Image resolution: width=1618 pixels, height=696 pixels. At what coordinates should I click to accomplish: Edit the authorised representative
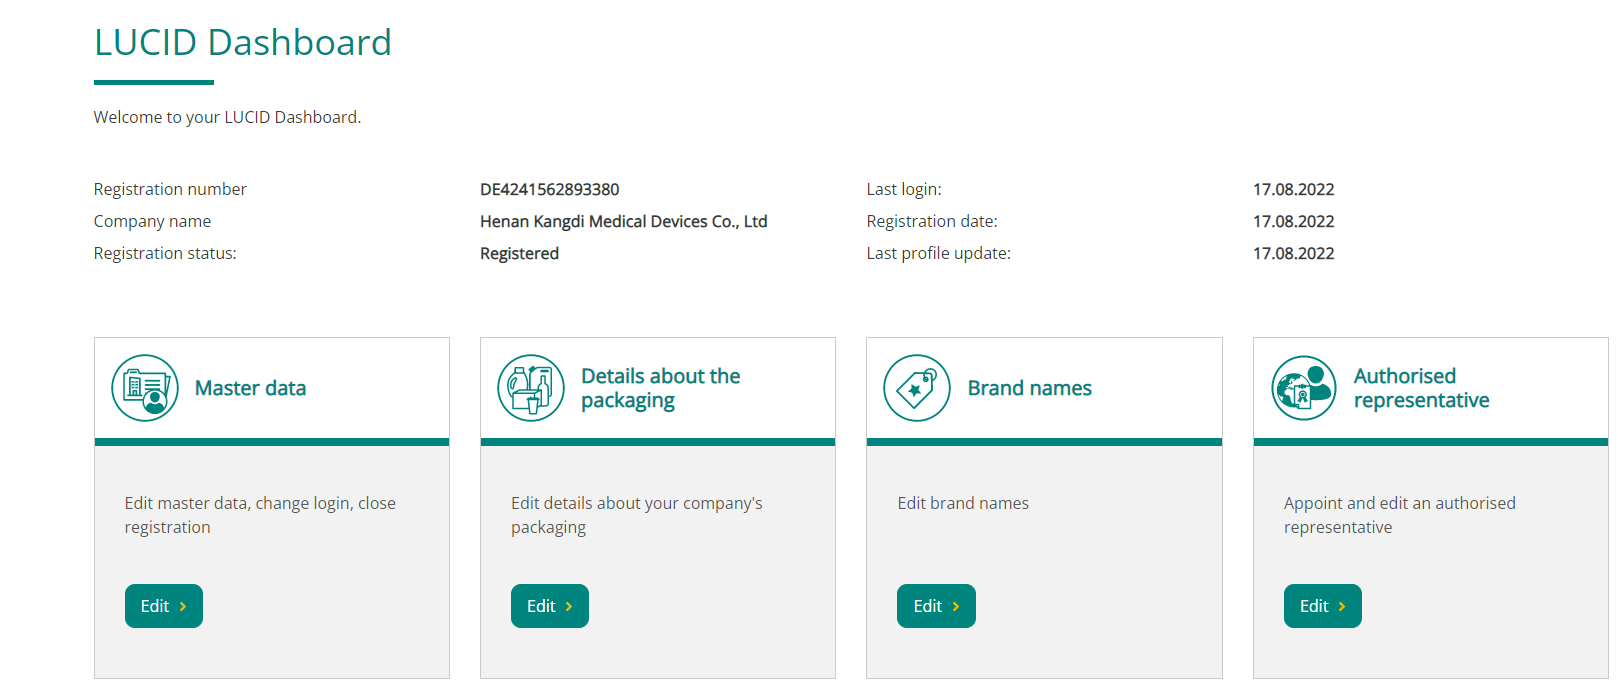pyautogui.click(x=1323, y=606)
